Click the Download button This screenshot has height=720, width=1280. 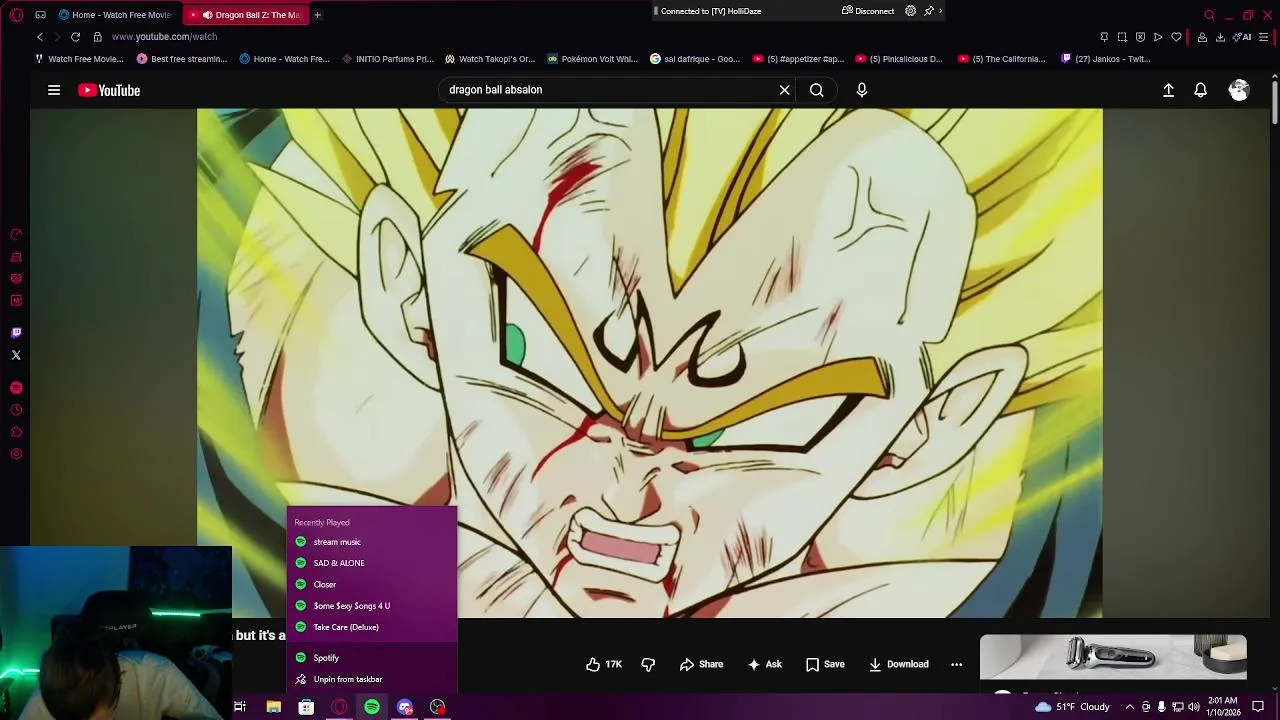898,664
